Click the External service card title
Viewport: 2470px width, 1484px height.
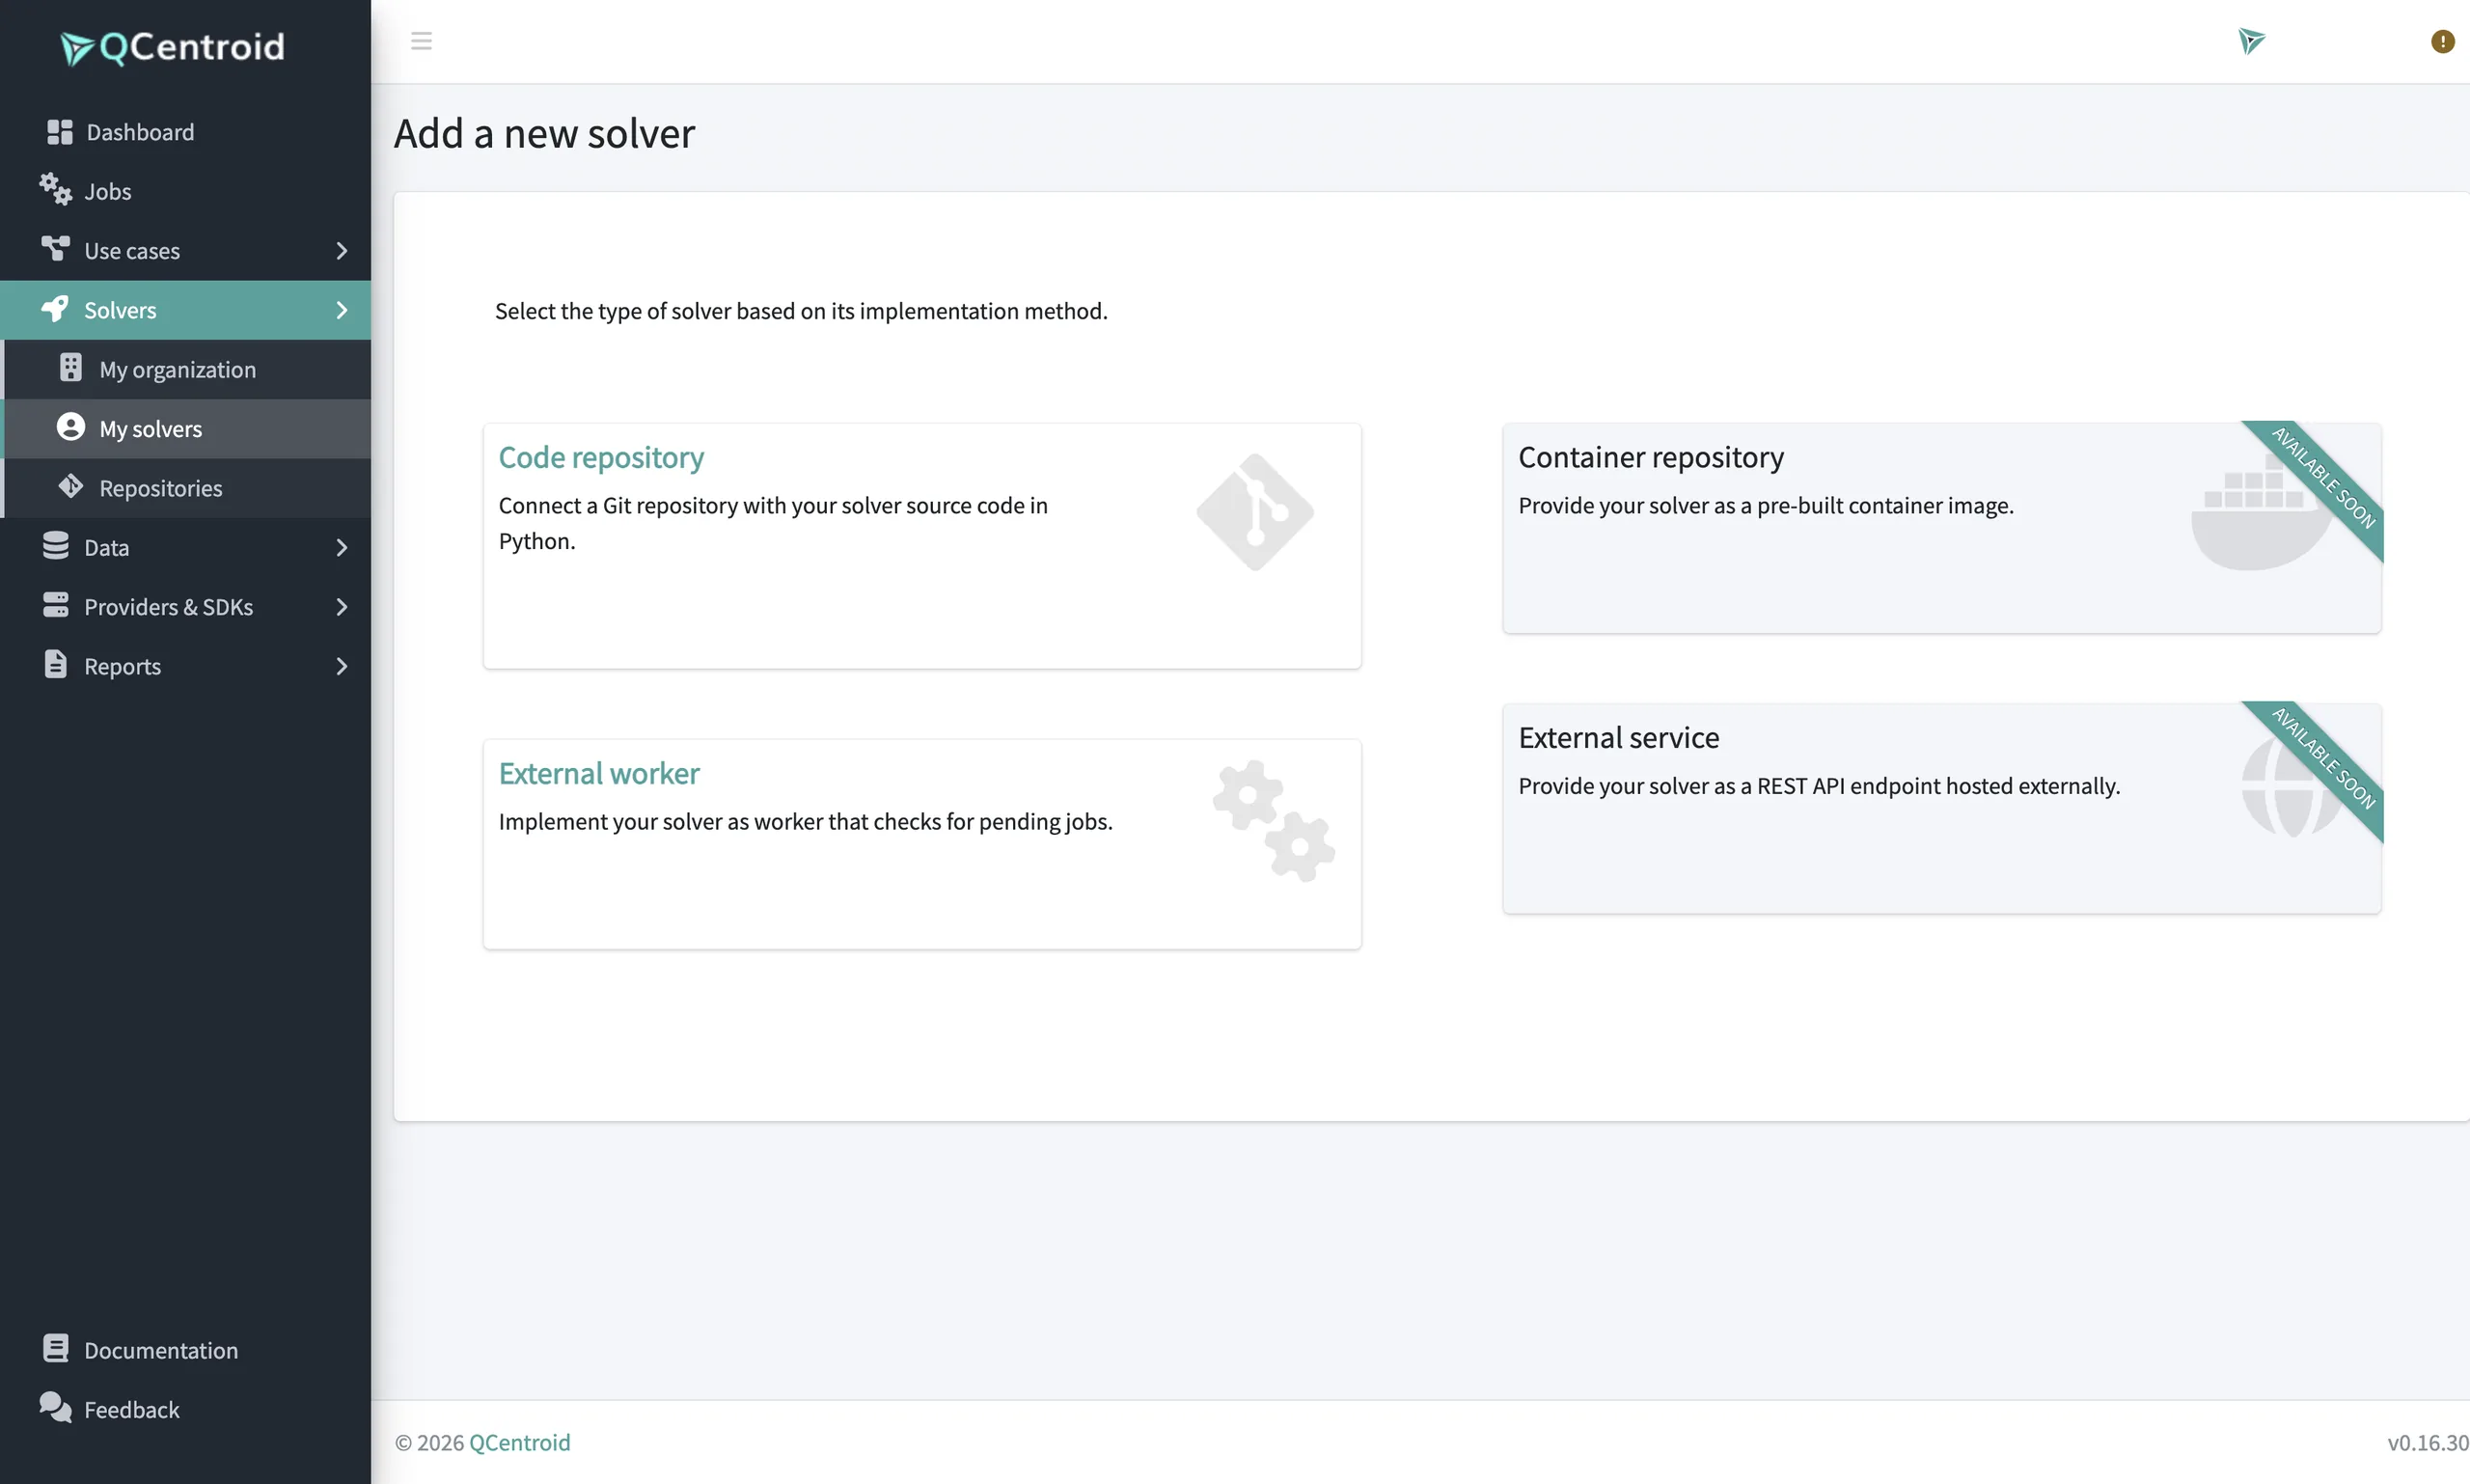click(1619, 737)
